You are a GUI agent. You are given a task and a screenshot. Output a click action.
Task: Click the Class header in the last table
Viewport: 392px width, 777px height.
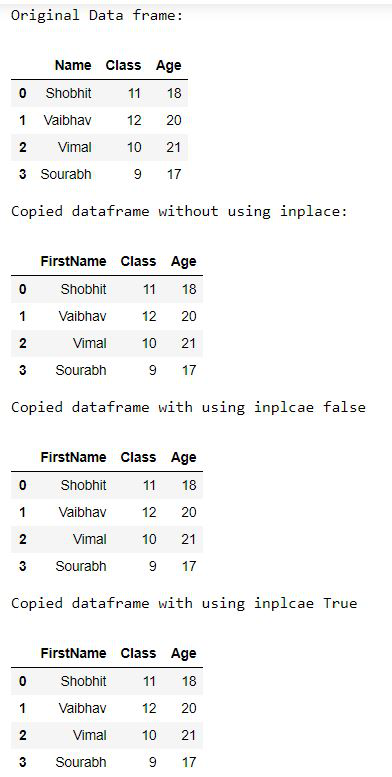[138, 653]
